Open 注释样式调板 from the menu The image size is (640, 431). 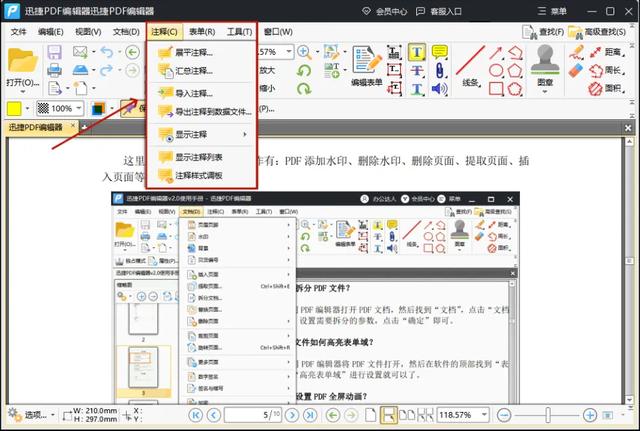tap(202, 176)
